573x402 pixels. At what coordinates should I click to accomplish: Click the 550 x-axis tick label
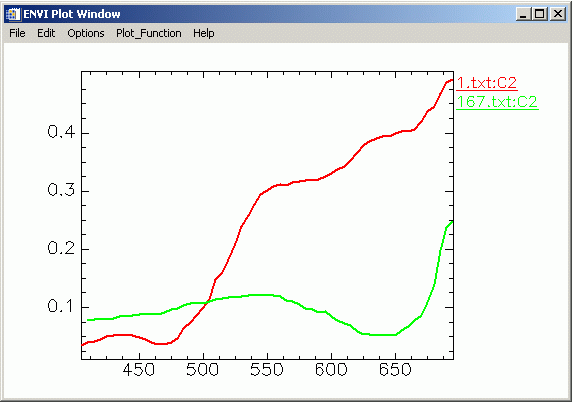pyautogui.click(x=267, y=370)
